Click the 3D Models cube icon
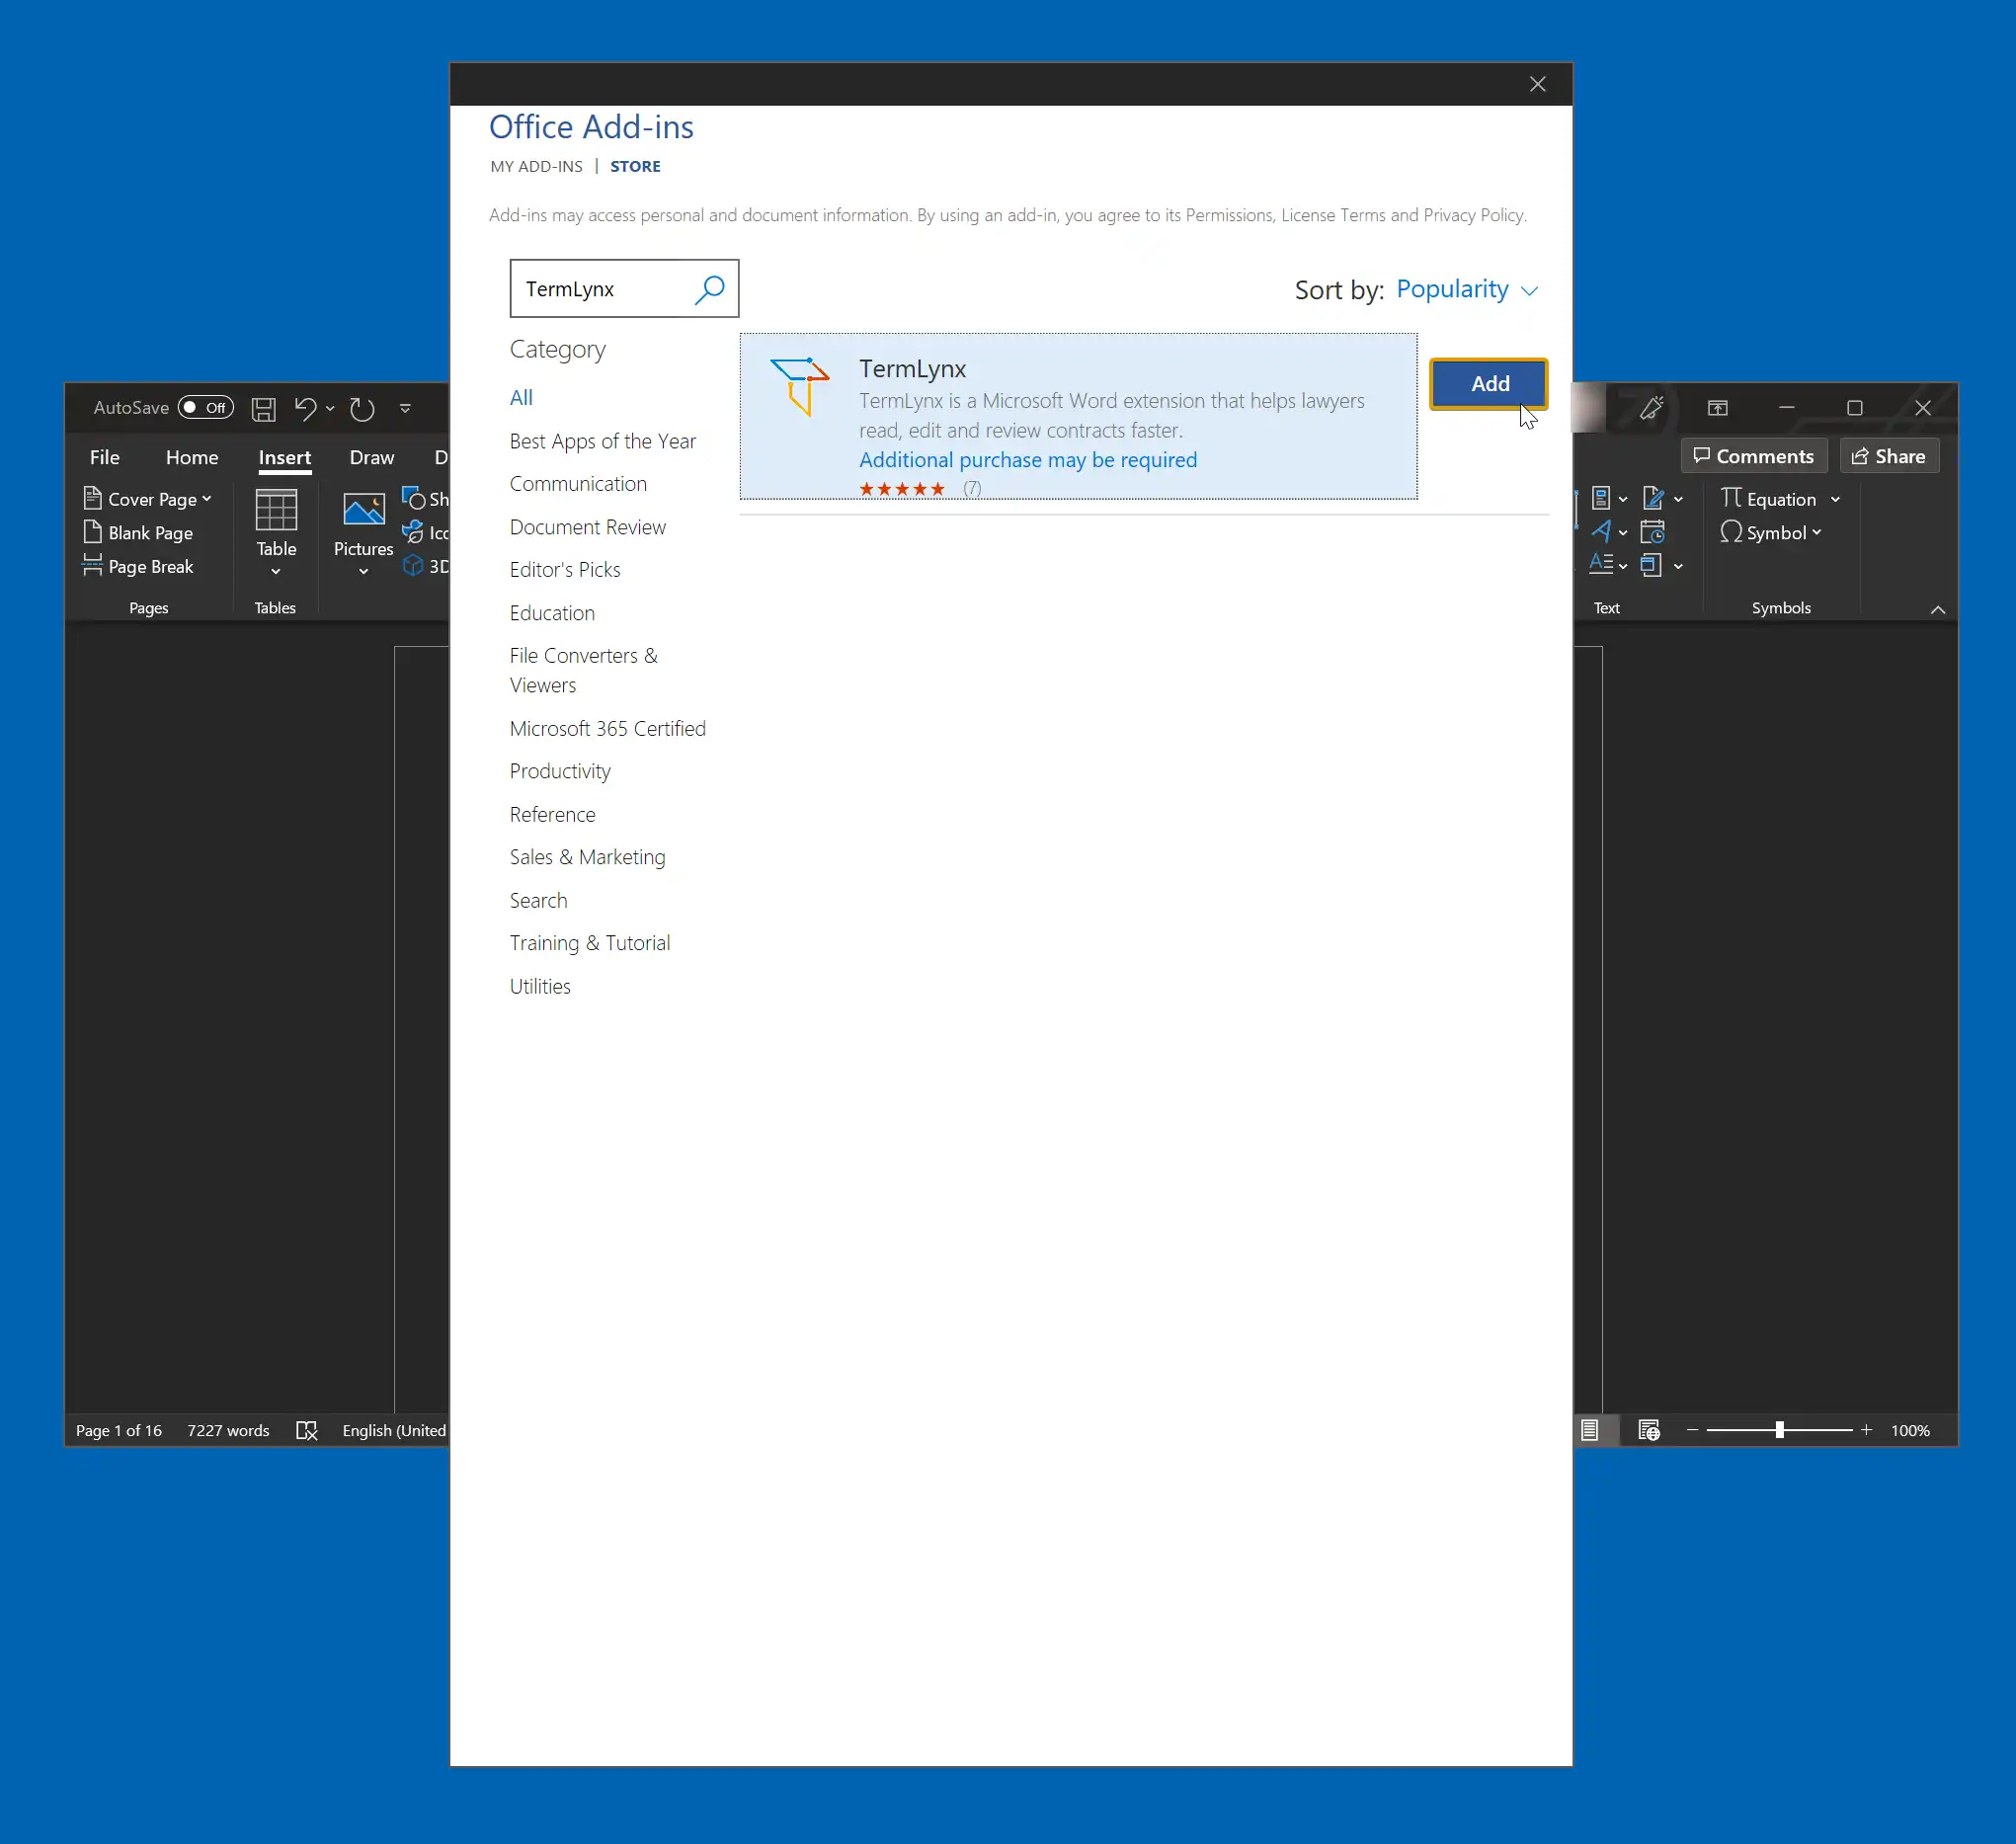This screenshot has height=1844, width=2016. (x=413, y=566)
